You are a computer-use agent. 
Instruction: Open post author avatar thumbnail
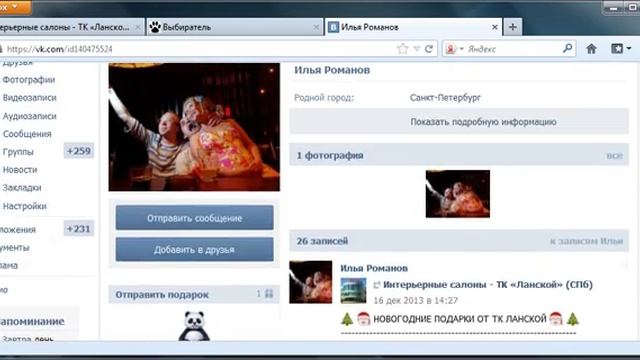(311, 282)
